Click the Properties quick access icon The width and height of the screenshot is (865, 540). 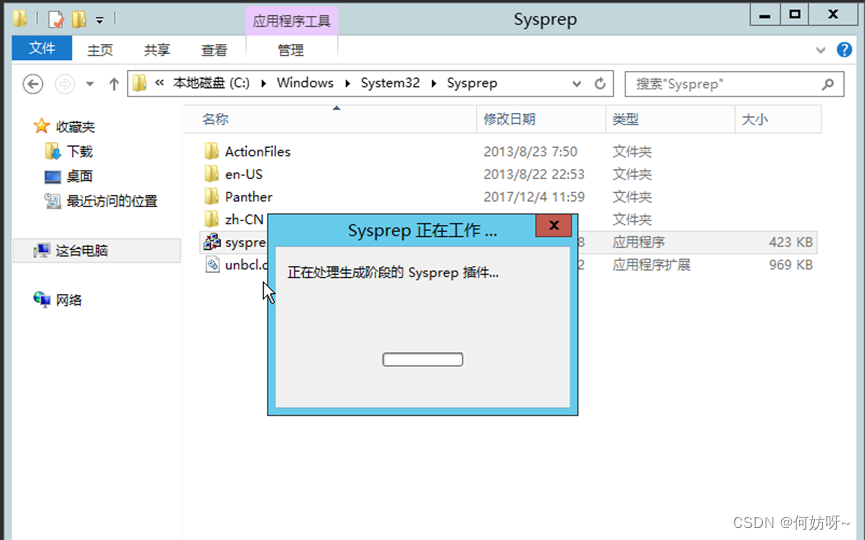tap(56, 19)
